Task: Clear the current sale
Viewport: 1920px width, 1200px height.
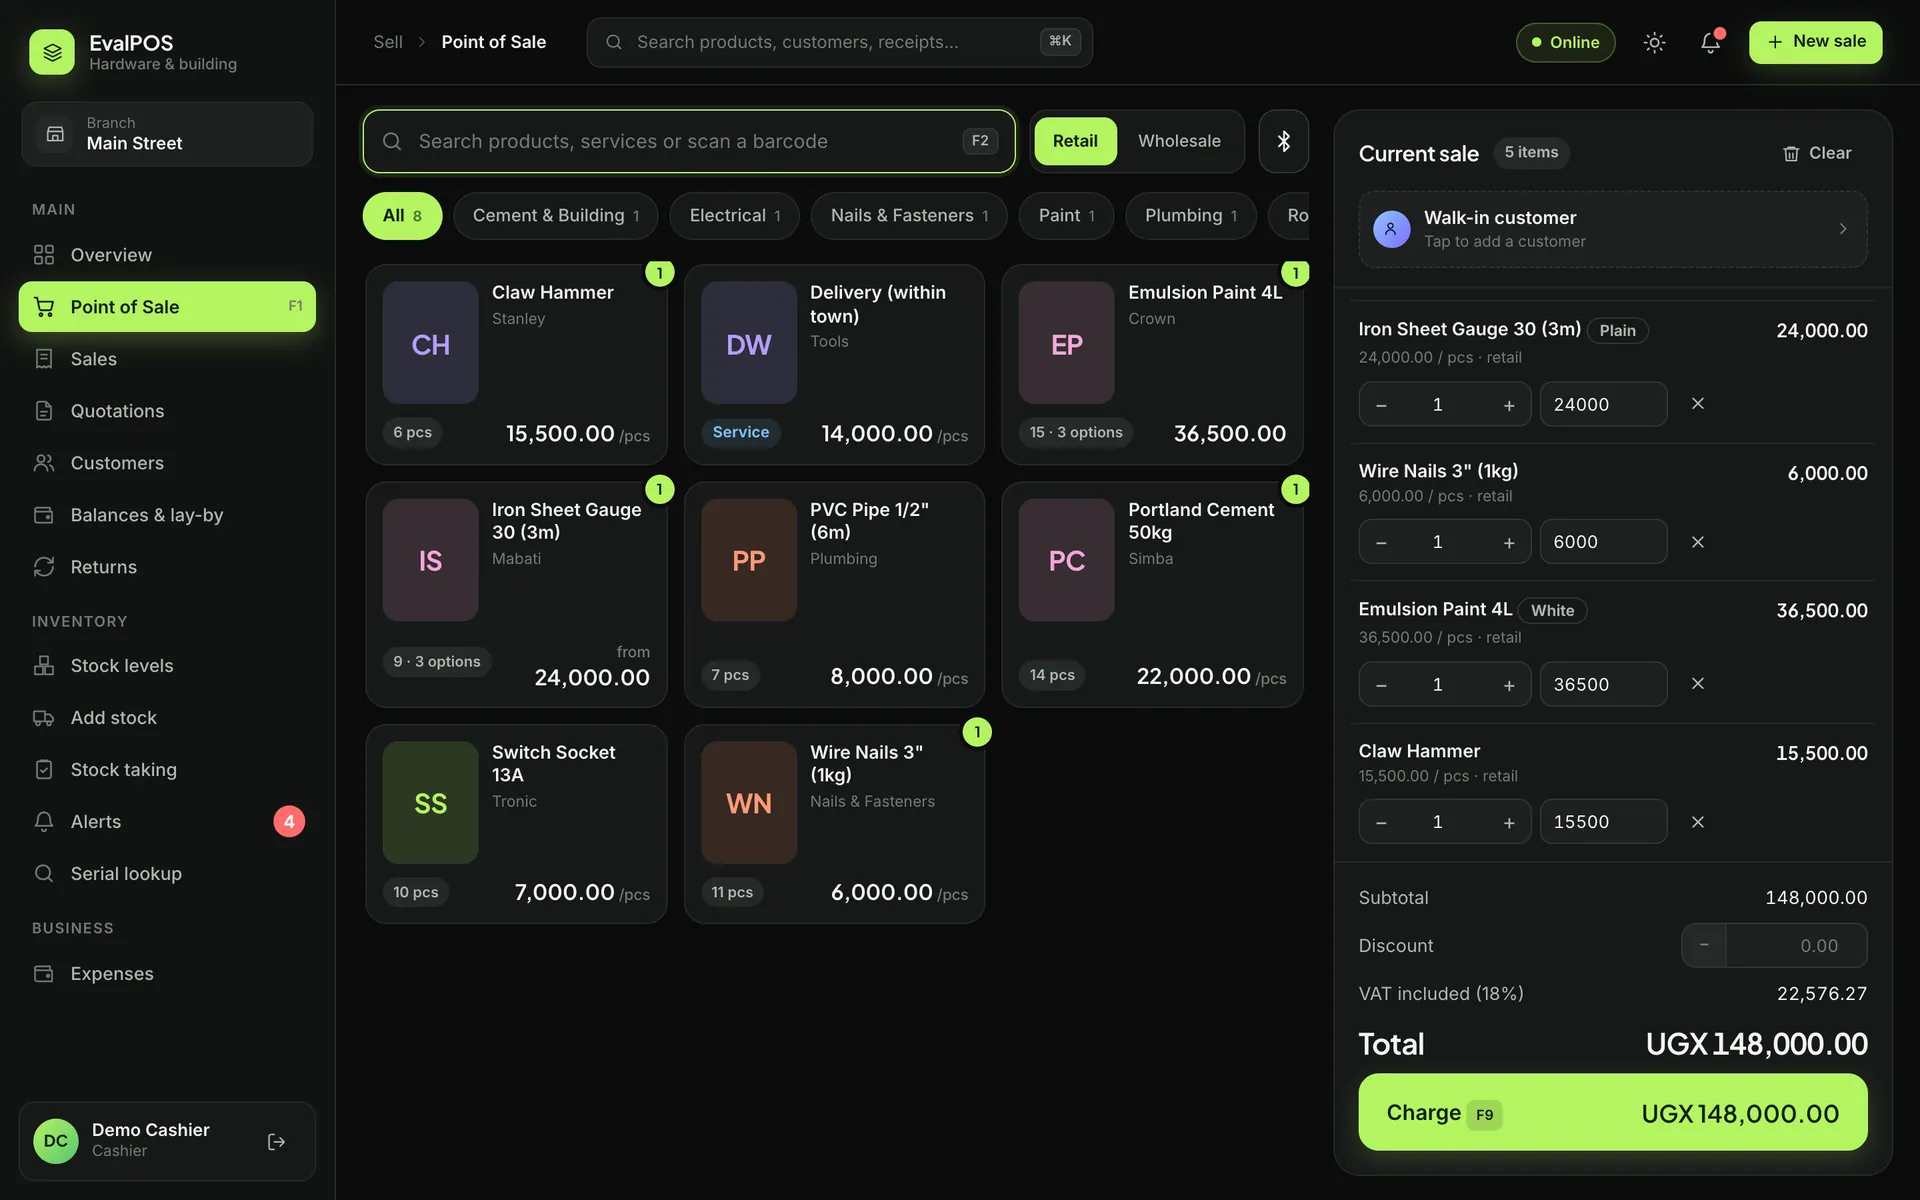Action: click(1817, 153)
